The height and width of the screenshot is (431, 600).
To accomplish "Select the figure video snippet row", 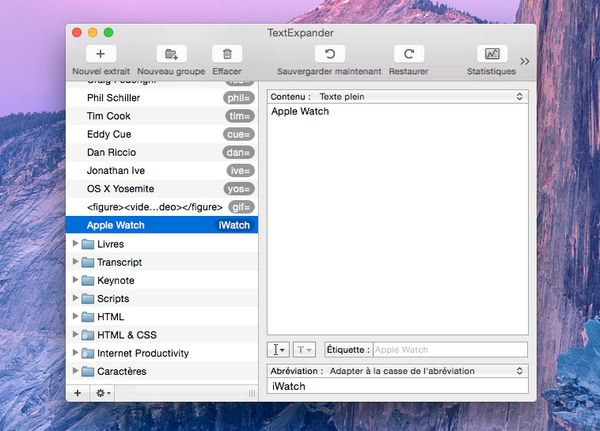I will 162,207.
